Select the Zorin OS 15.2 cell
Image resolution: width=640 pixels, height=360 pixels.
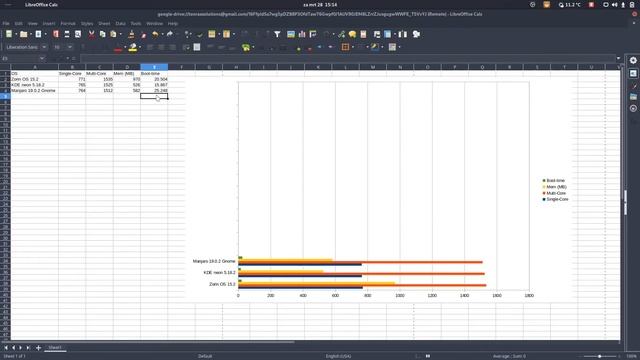point(34,79)
